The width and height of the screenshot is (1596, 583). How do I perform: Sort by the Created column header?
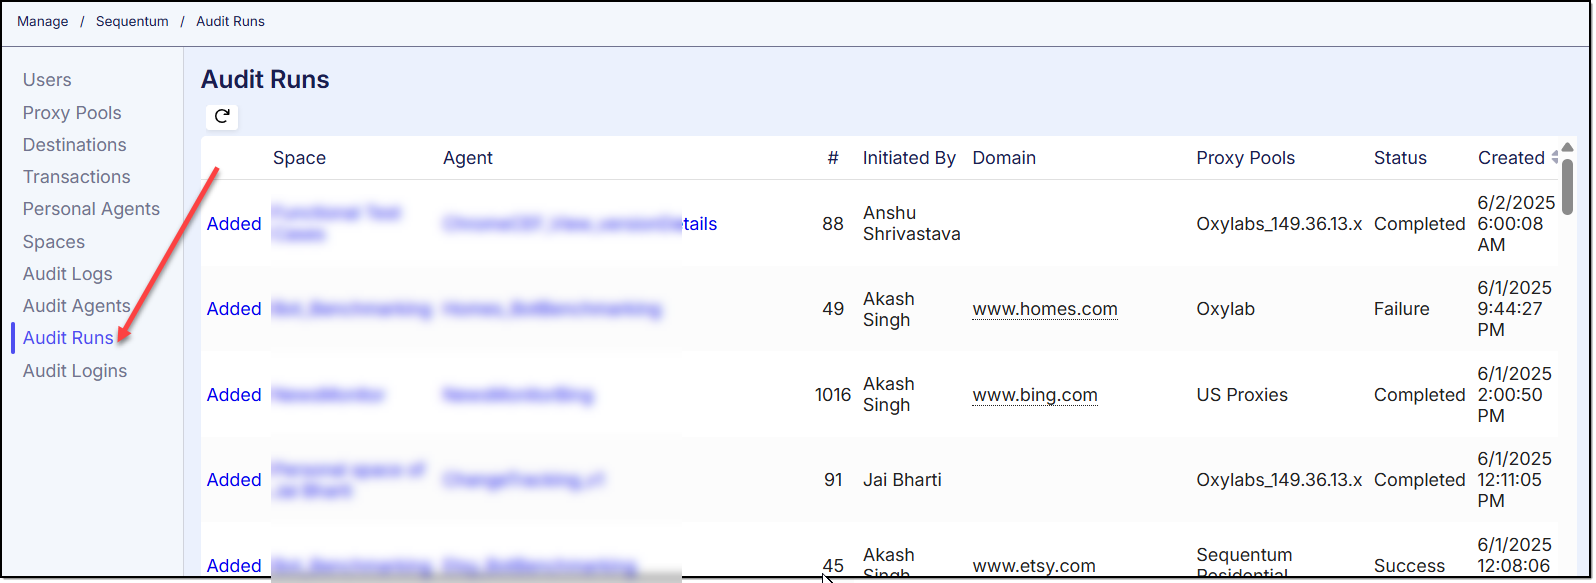1511,158
